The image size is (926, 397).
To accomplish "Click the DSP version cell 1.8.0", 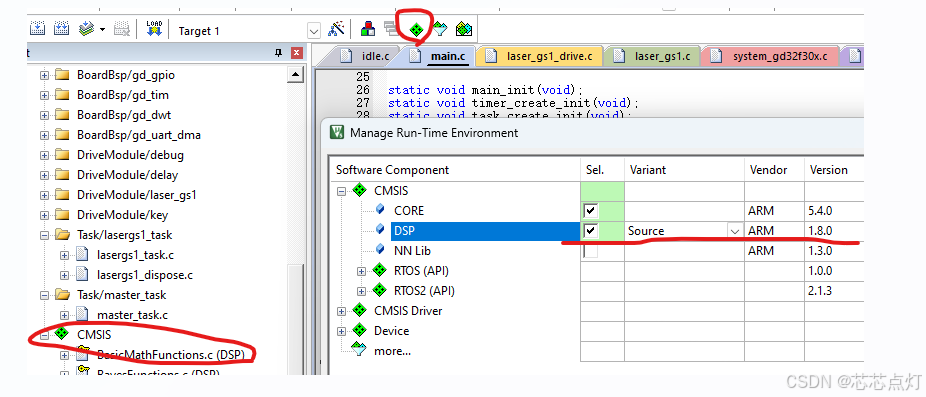I will (833, 231).
